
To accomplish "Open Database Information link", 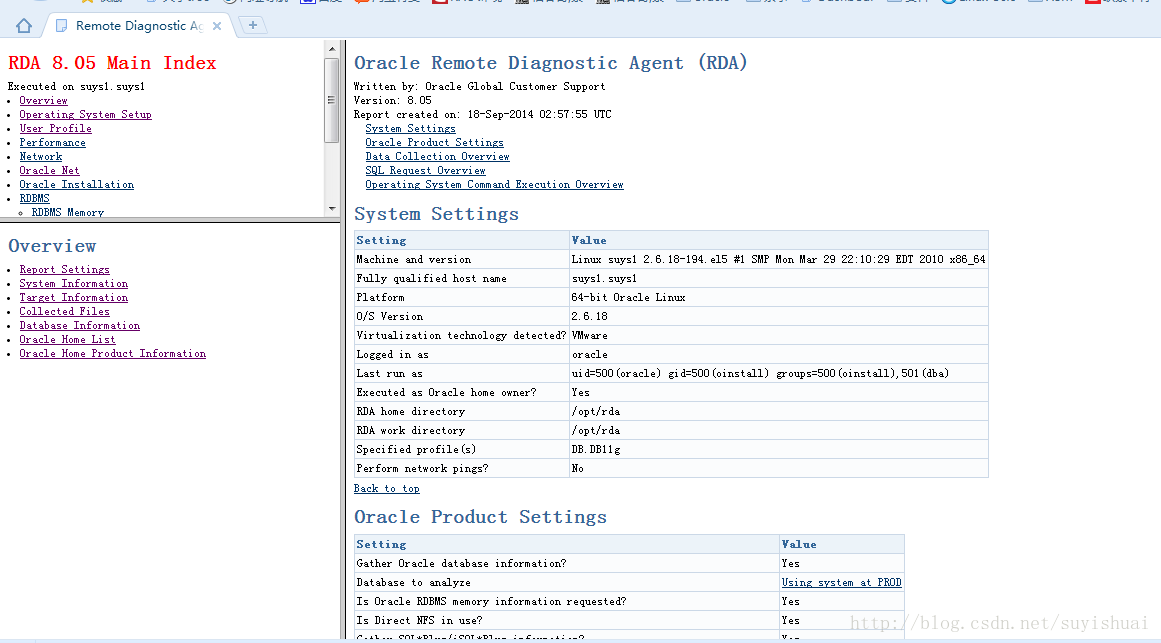I will (79, 326).
